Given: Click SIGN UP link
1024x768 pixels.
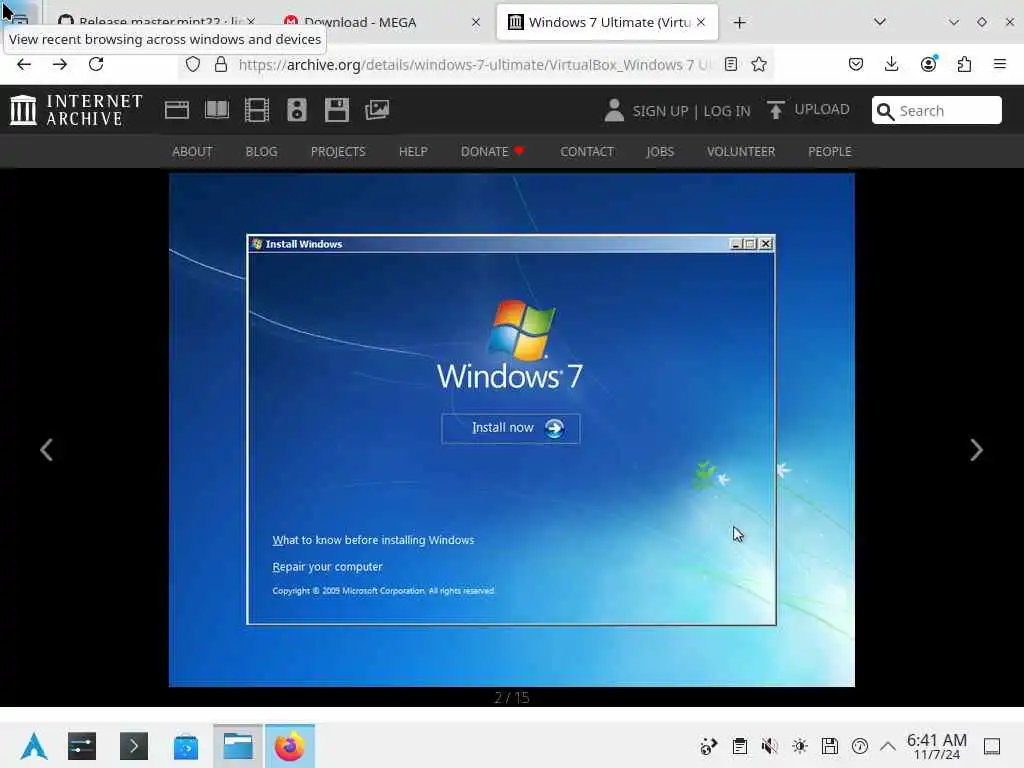Looking at the screenshot, I should (x=660, y=111).
